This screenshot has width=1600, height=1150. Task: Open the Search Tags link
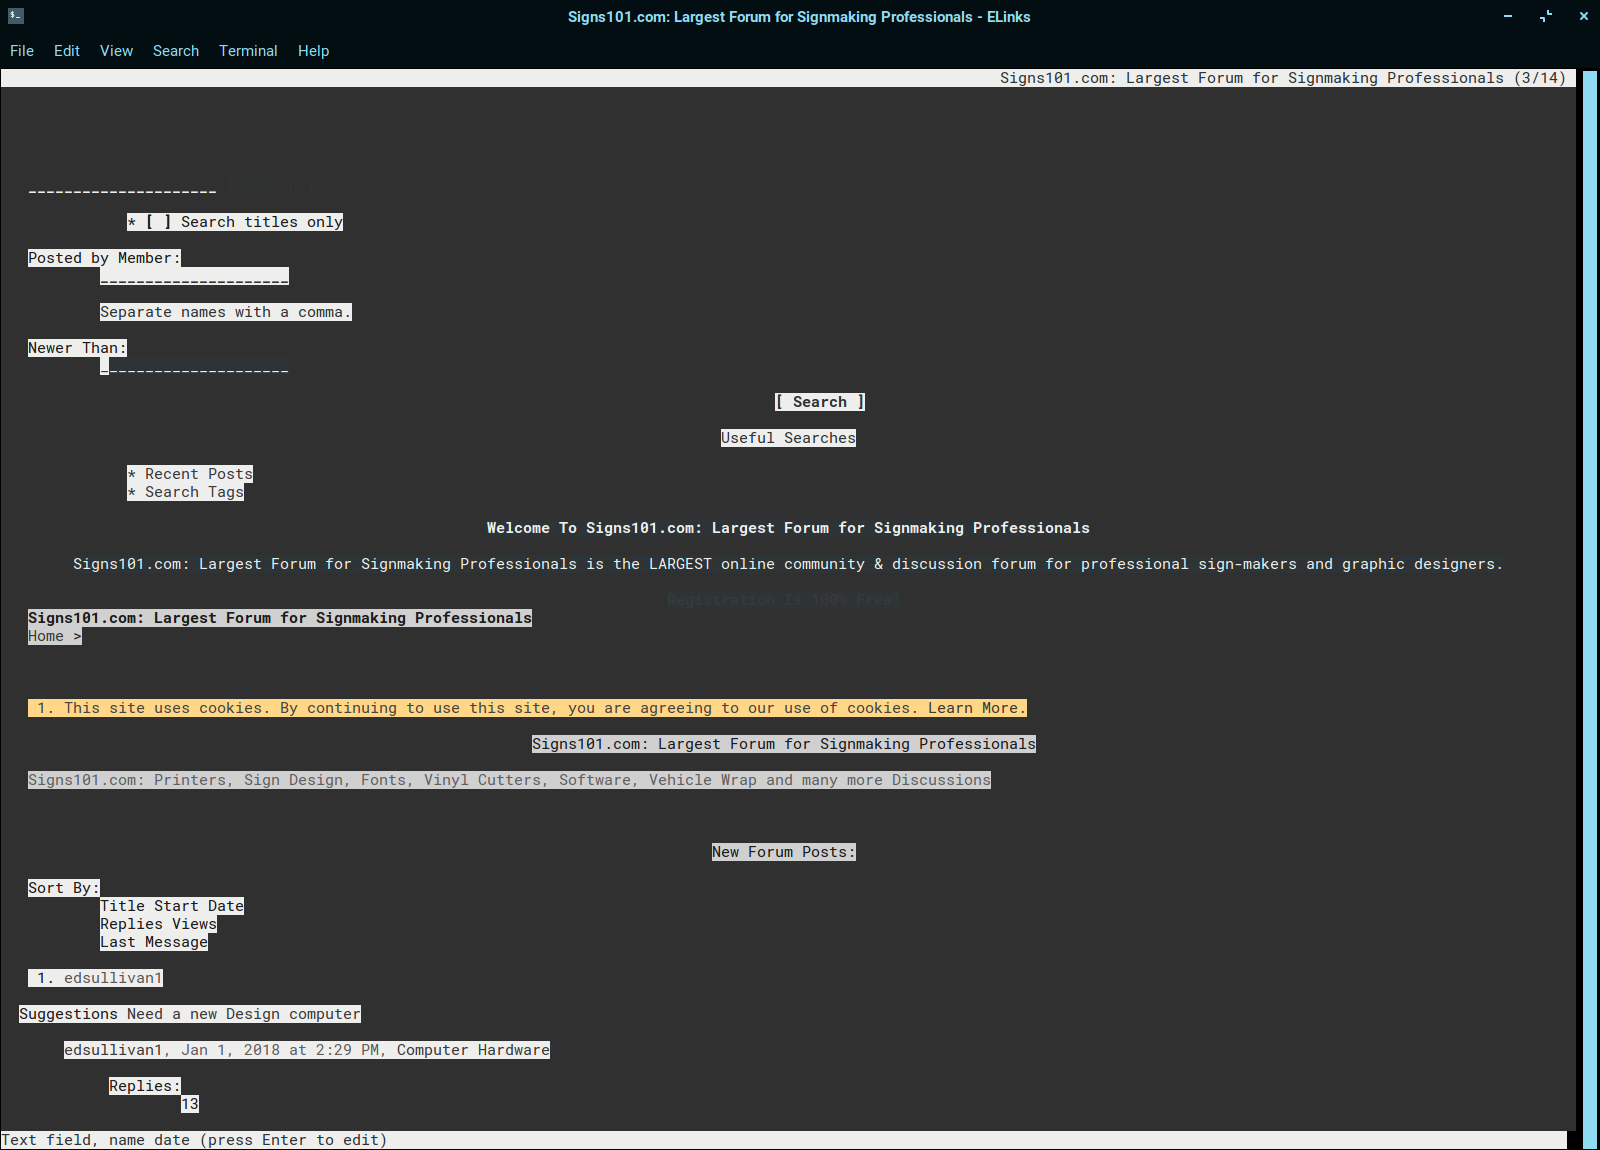click(x=194, y=492)
